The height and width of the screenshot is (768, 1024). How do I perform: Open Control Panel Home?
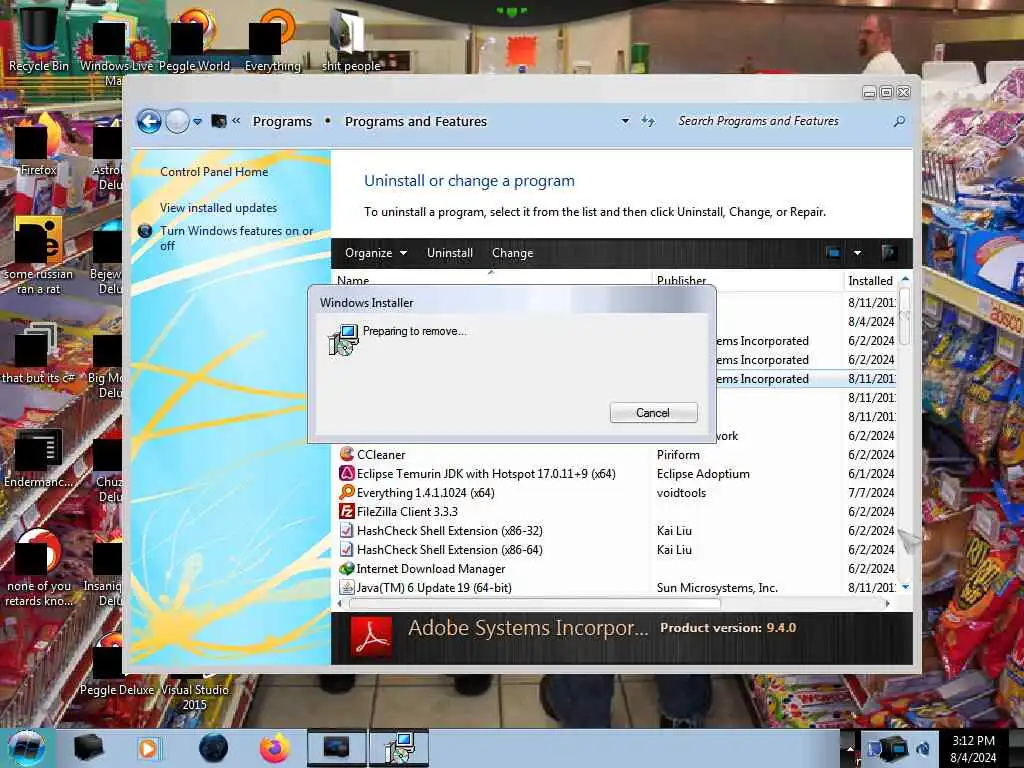[x=214, y=172]
